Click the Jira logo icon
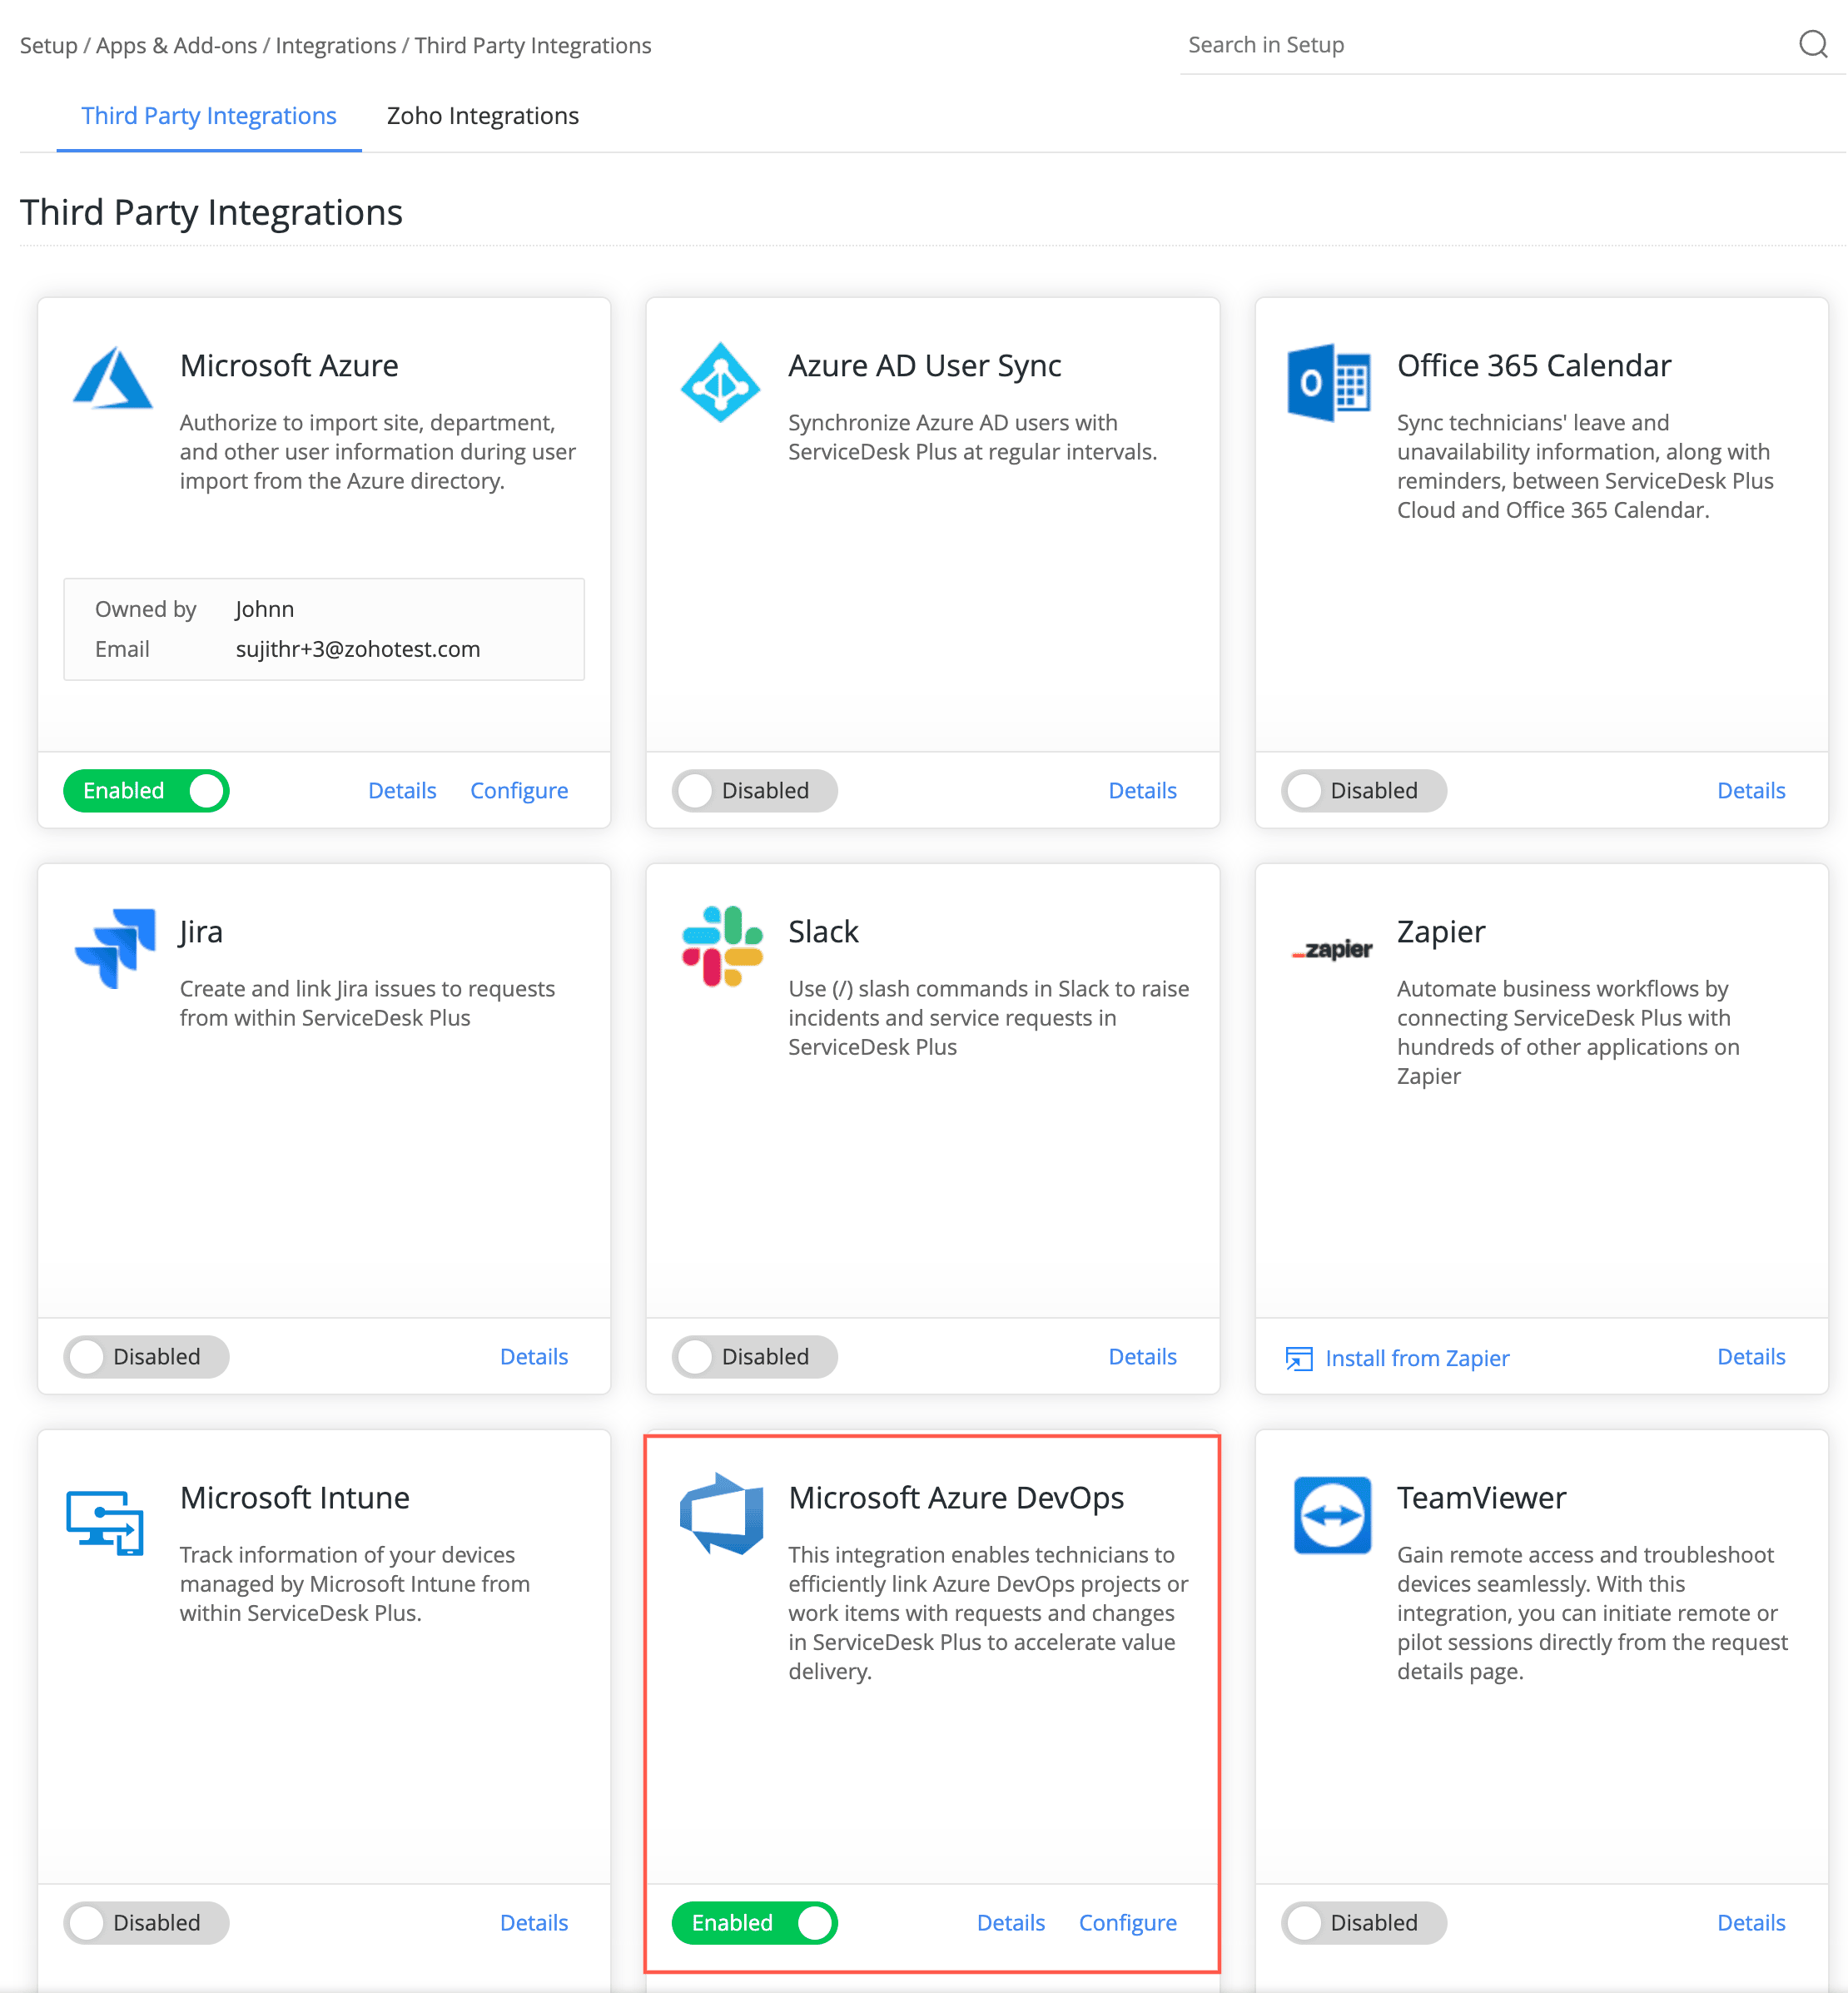The height and width of the screenshot is (1993, 1848). (116, 947)
